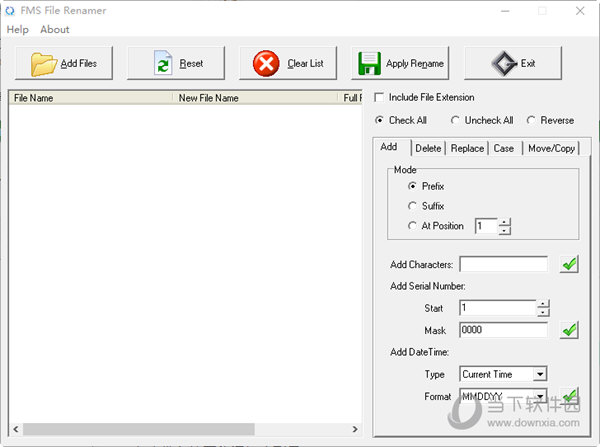600x447 pixels.
Task: Open the About menu
Action: click(55, 29)
